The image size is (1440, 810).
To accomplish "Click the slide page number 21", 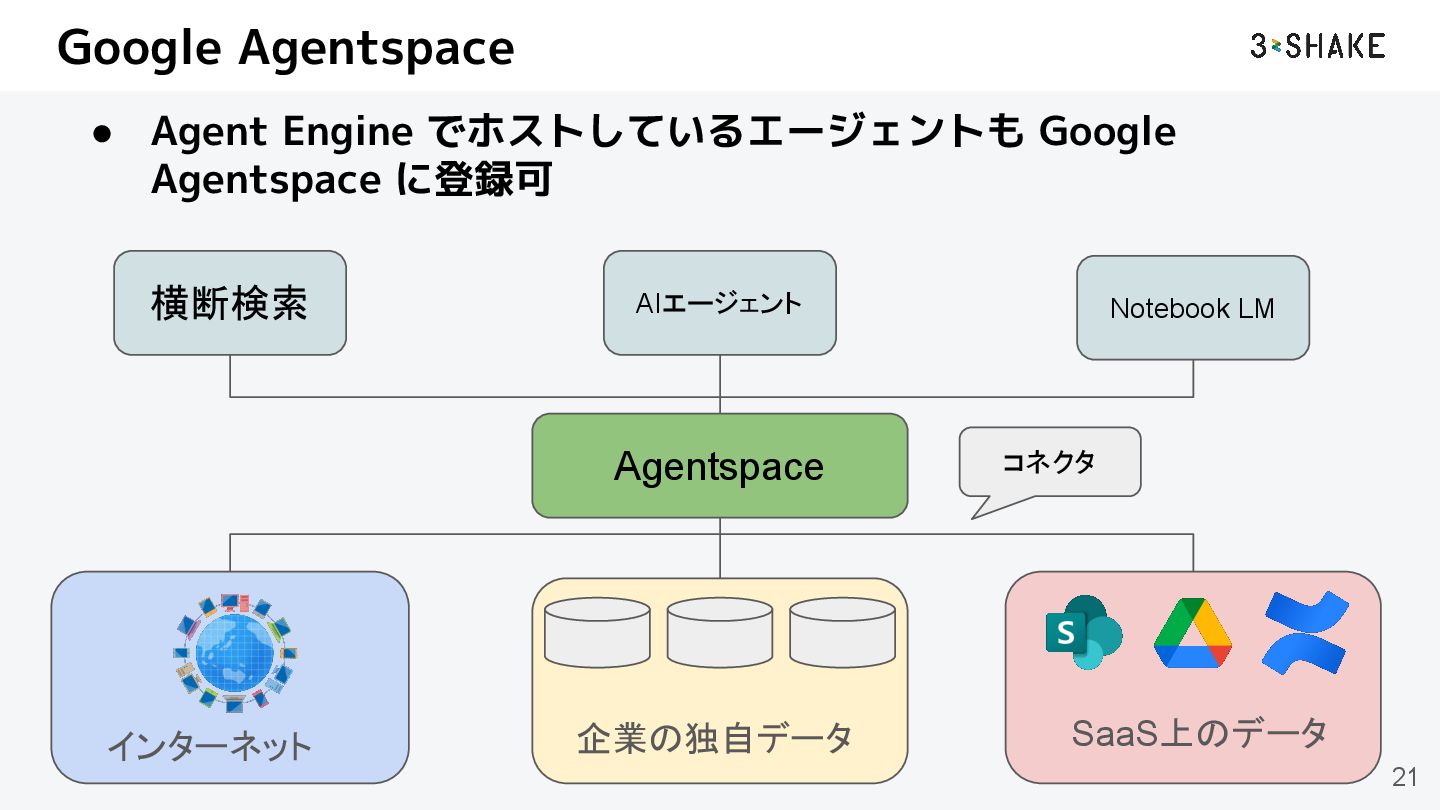I will point(1404,778).
